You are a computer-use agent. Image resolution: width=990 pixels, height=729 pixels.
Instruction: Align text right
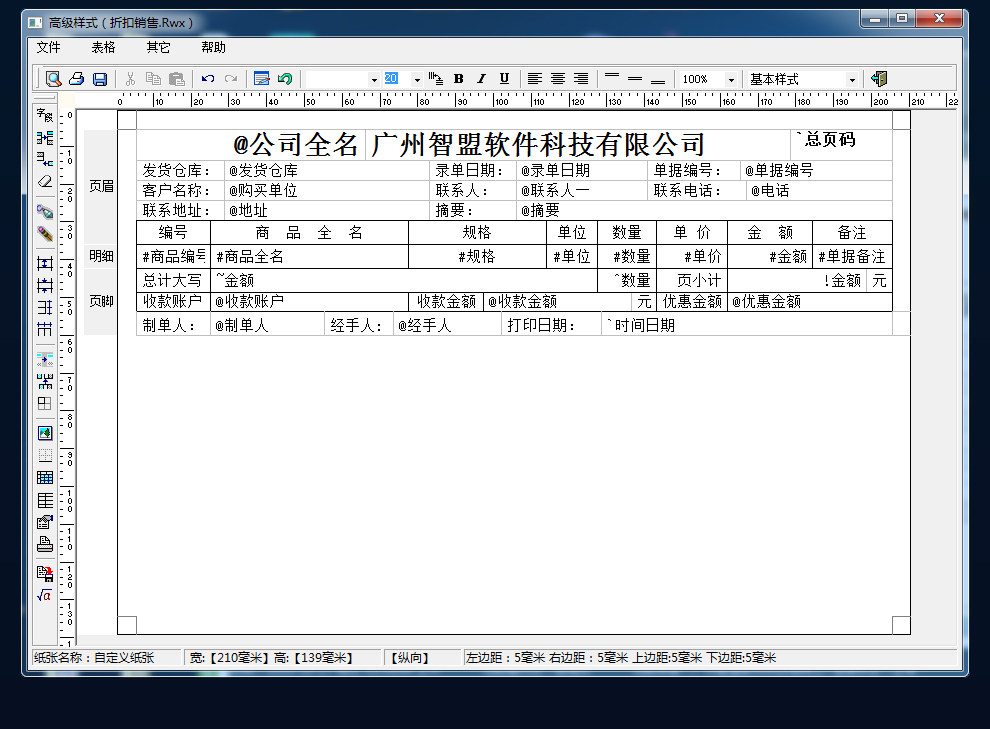(581, 79)
